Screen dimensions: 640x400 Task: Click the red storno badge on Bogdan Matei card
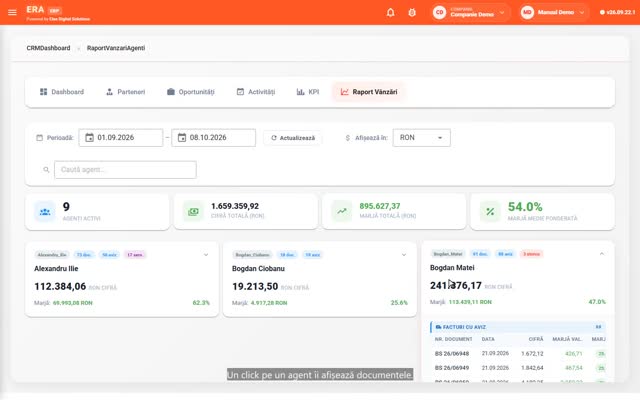531,254
